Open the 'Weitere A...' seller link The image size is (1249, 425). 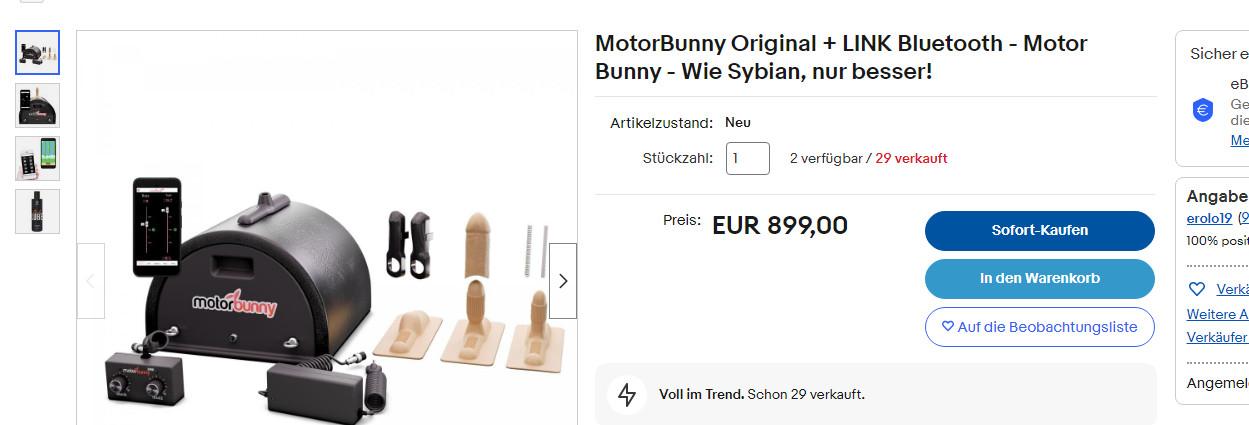tap(1217, 314)
